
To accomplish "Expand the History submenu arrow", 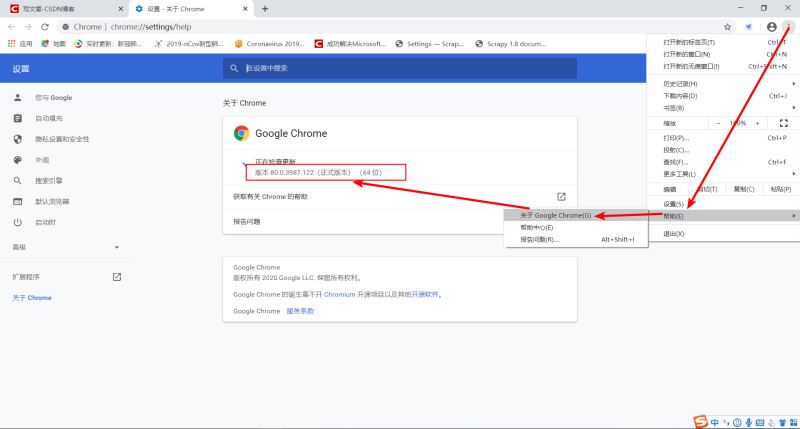I will tap(794, 84).
